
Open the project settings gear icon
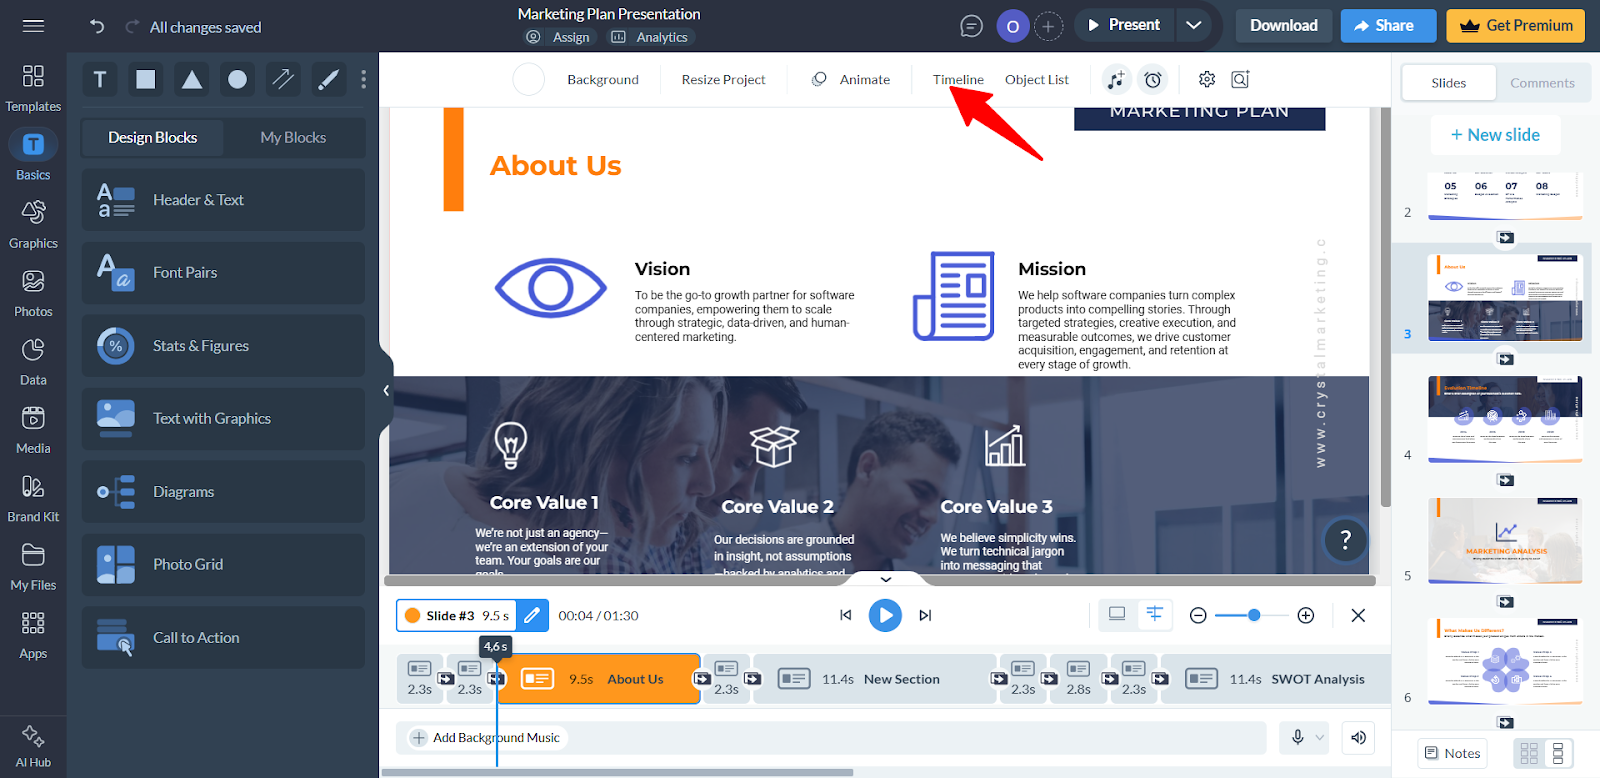1207,80
